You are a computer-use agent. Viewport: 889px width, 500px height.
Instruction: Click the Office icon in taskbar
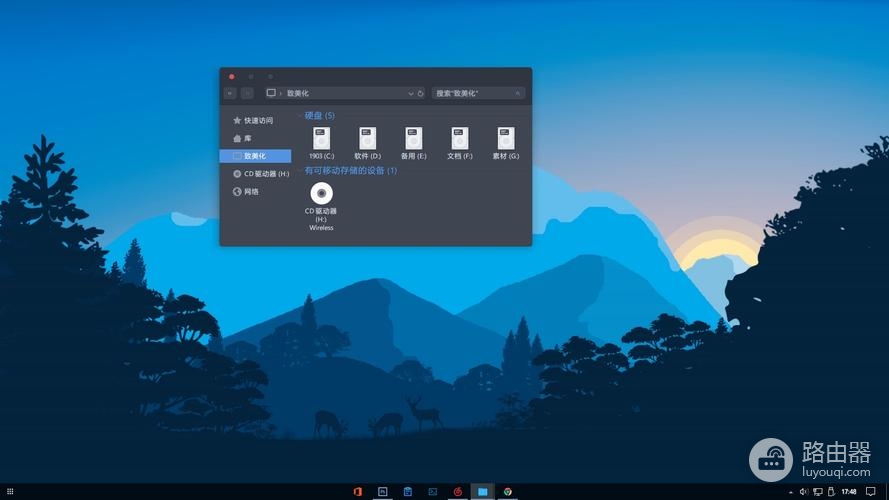point(357,492)
